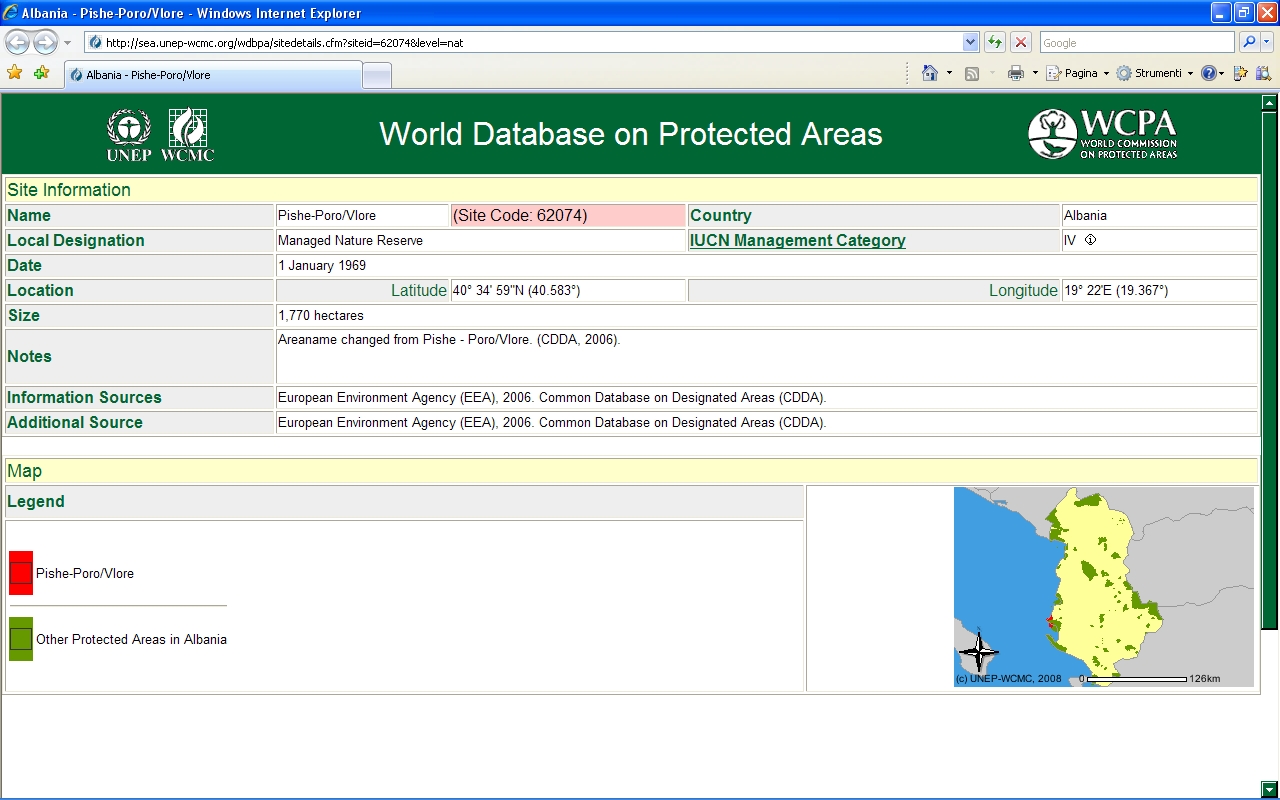Click the info icon next to IV
This screenshot has width=1280, height=800.
[1091, 240]
